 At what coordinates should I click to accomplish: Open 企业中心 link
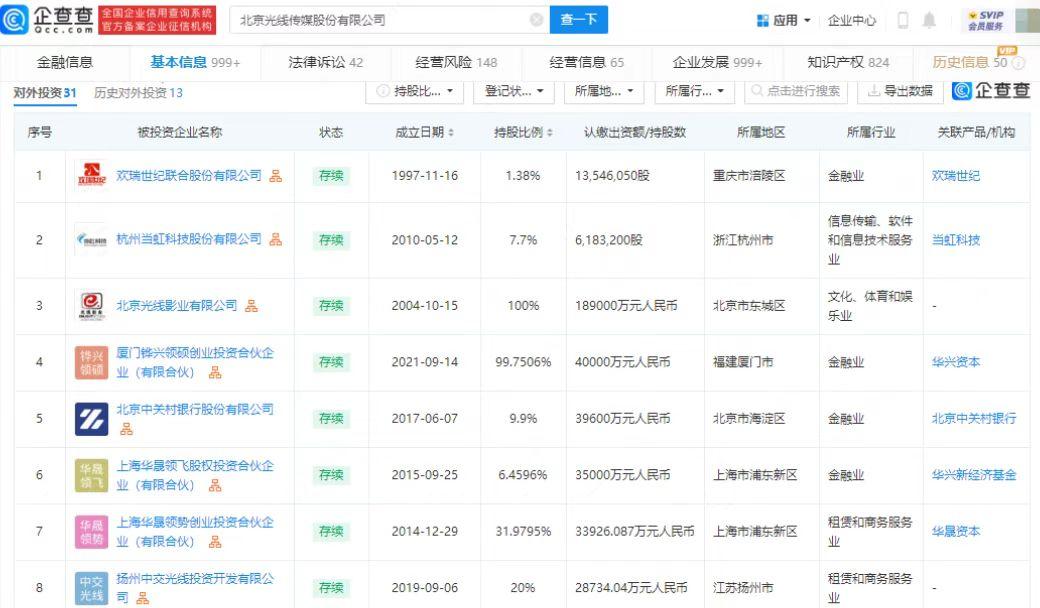[x=852, y=21]
